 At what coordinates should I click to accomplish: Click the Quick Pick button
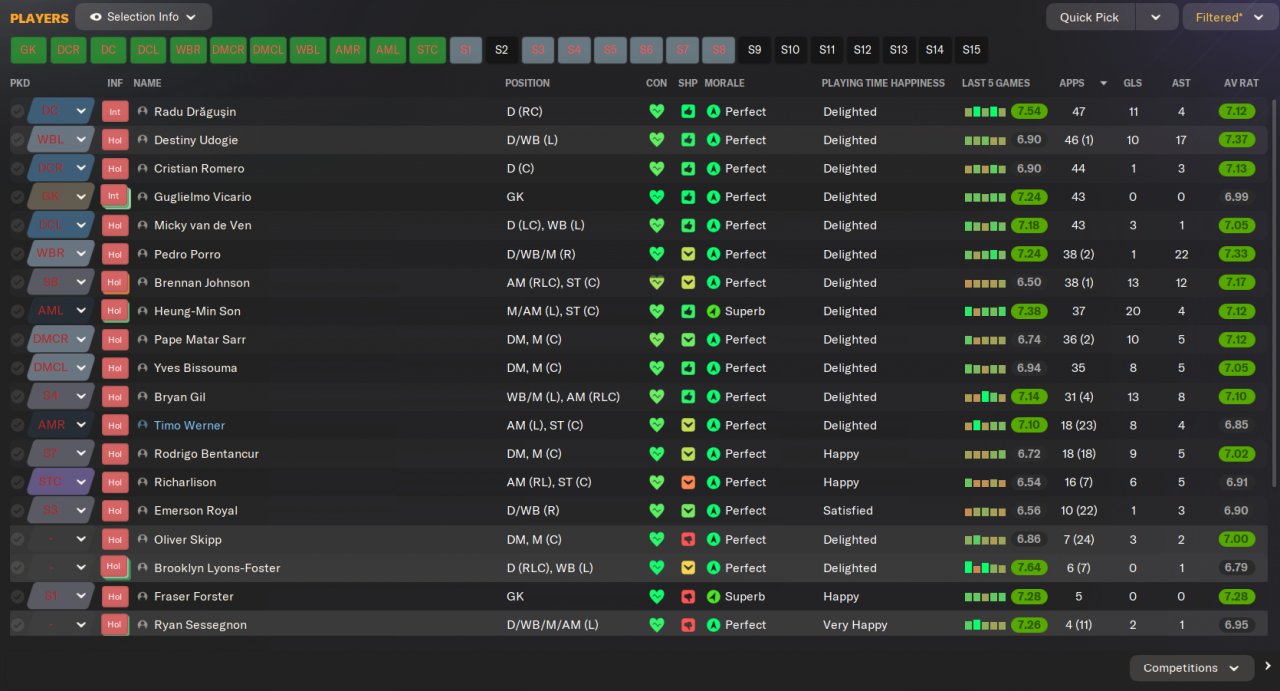1090,17
